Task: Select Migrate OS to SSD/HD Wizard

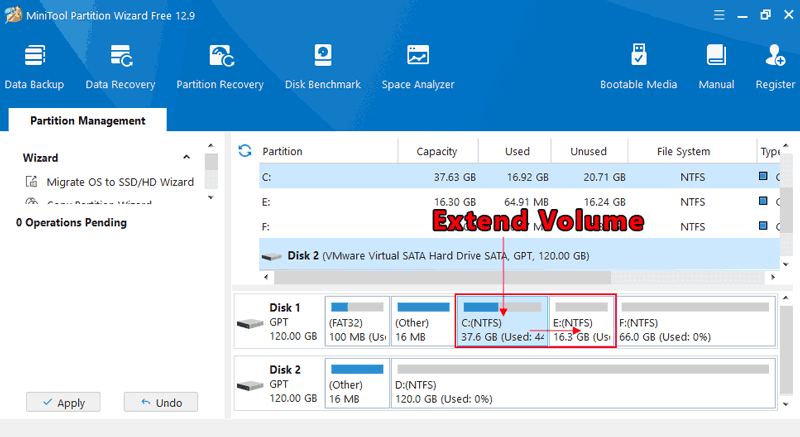Action: click(x=119, y=182)
